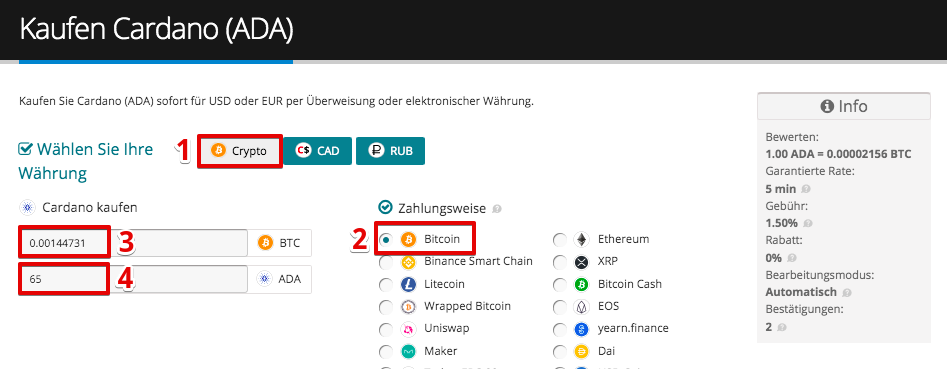Click the Bitcoin Cash green icon
Image resolution: width=947 pixels, height=369 pixels.
point(581,284)
